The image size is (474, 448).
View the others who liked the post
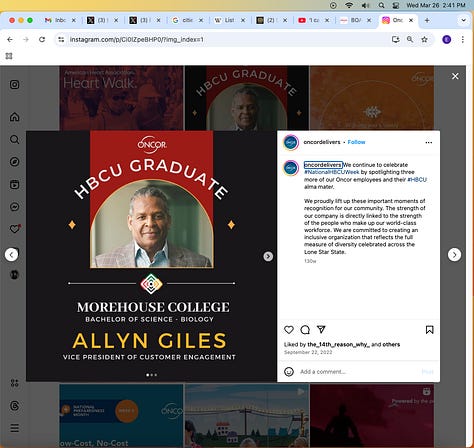[391, 344]
